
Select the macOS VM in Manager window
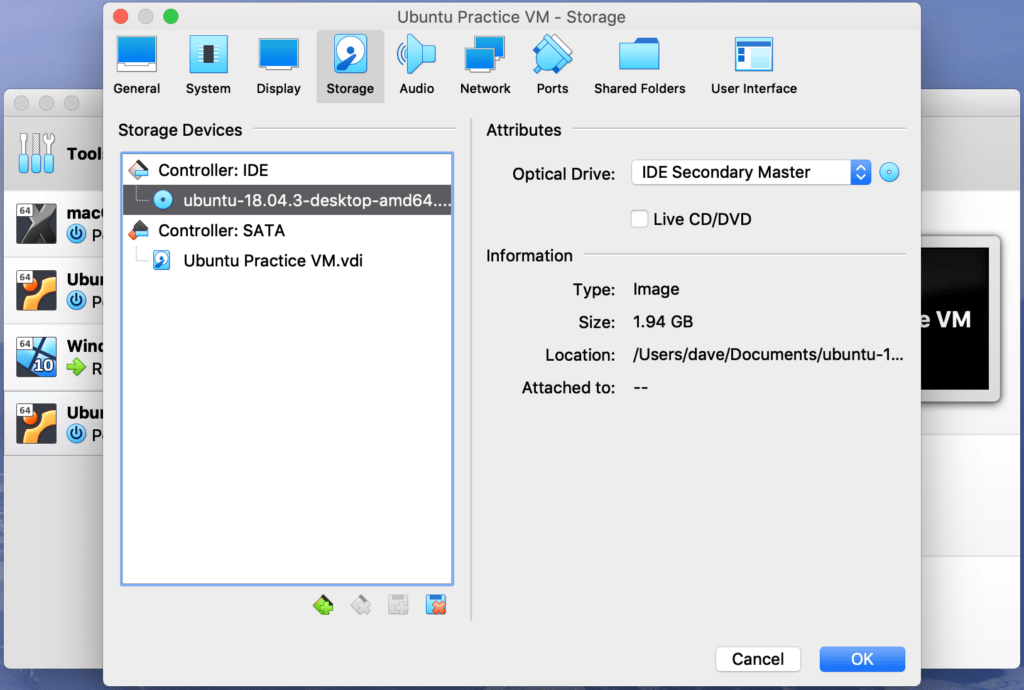click(x=55, y=224)
